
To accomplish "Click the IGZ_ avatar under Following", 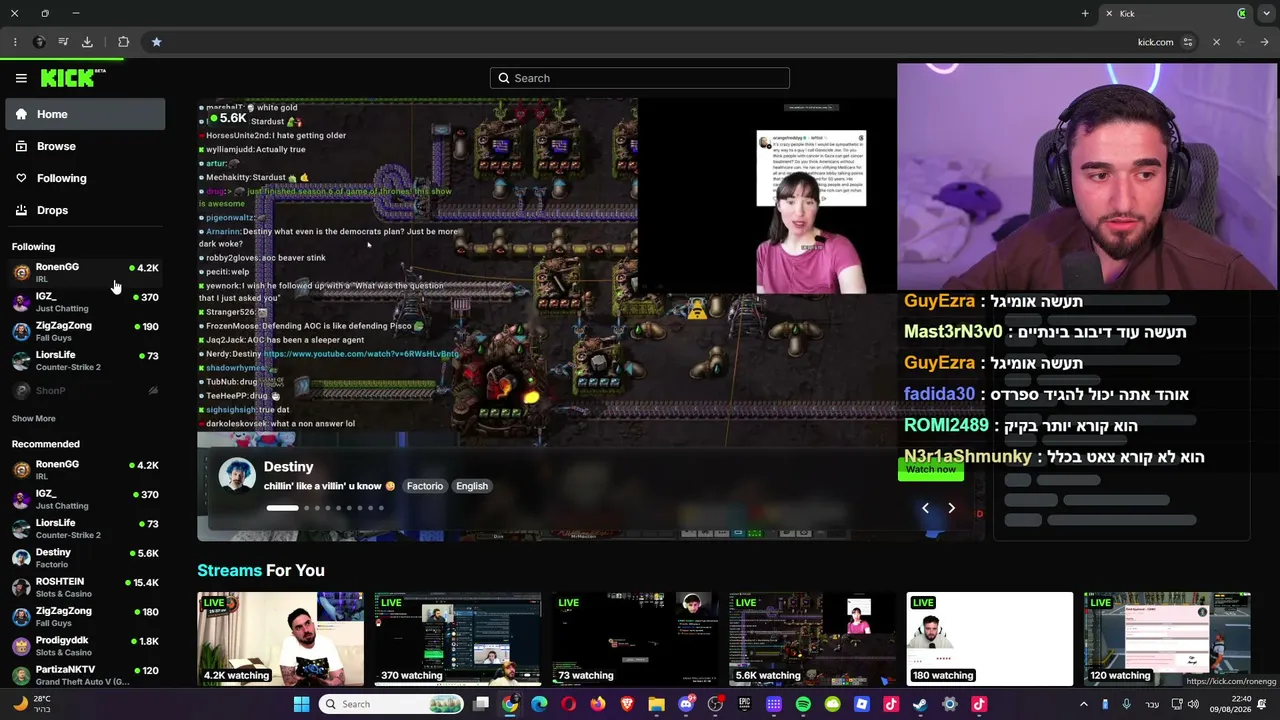I will point(21,302).
